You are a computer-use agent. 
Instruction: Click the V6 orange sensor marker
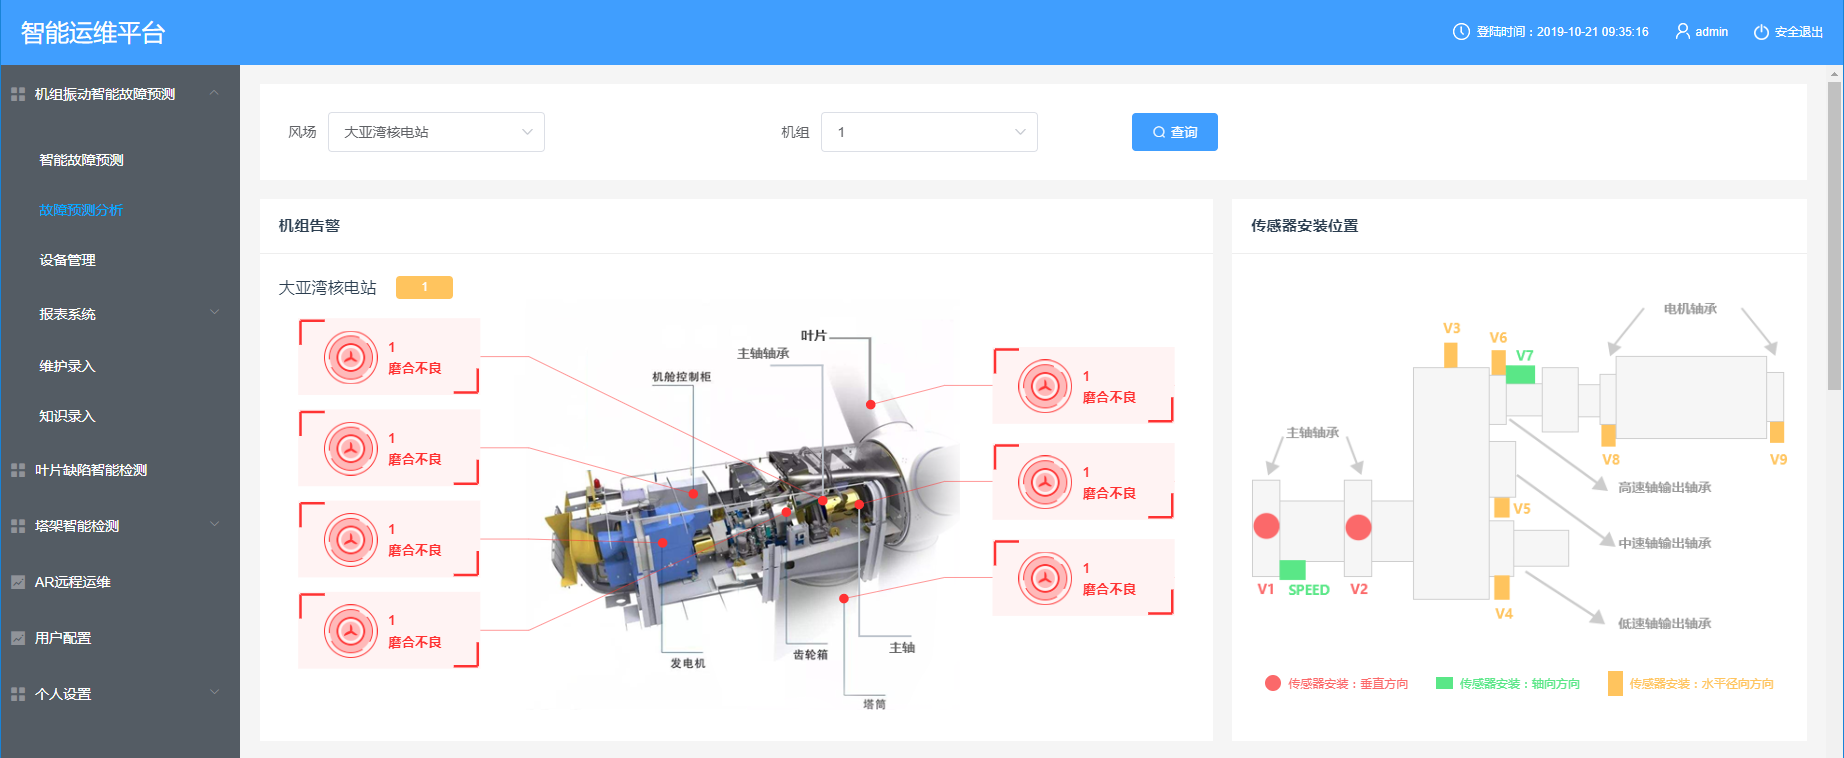pos(1498,362)
